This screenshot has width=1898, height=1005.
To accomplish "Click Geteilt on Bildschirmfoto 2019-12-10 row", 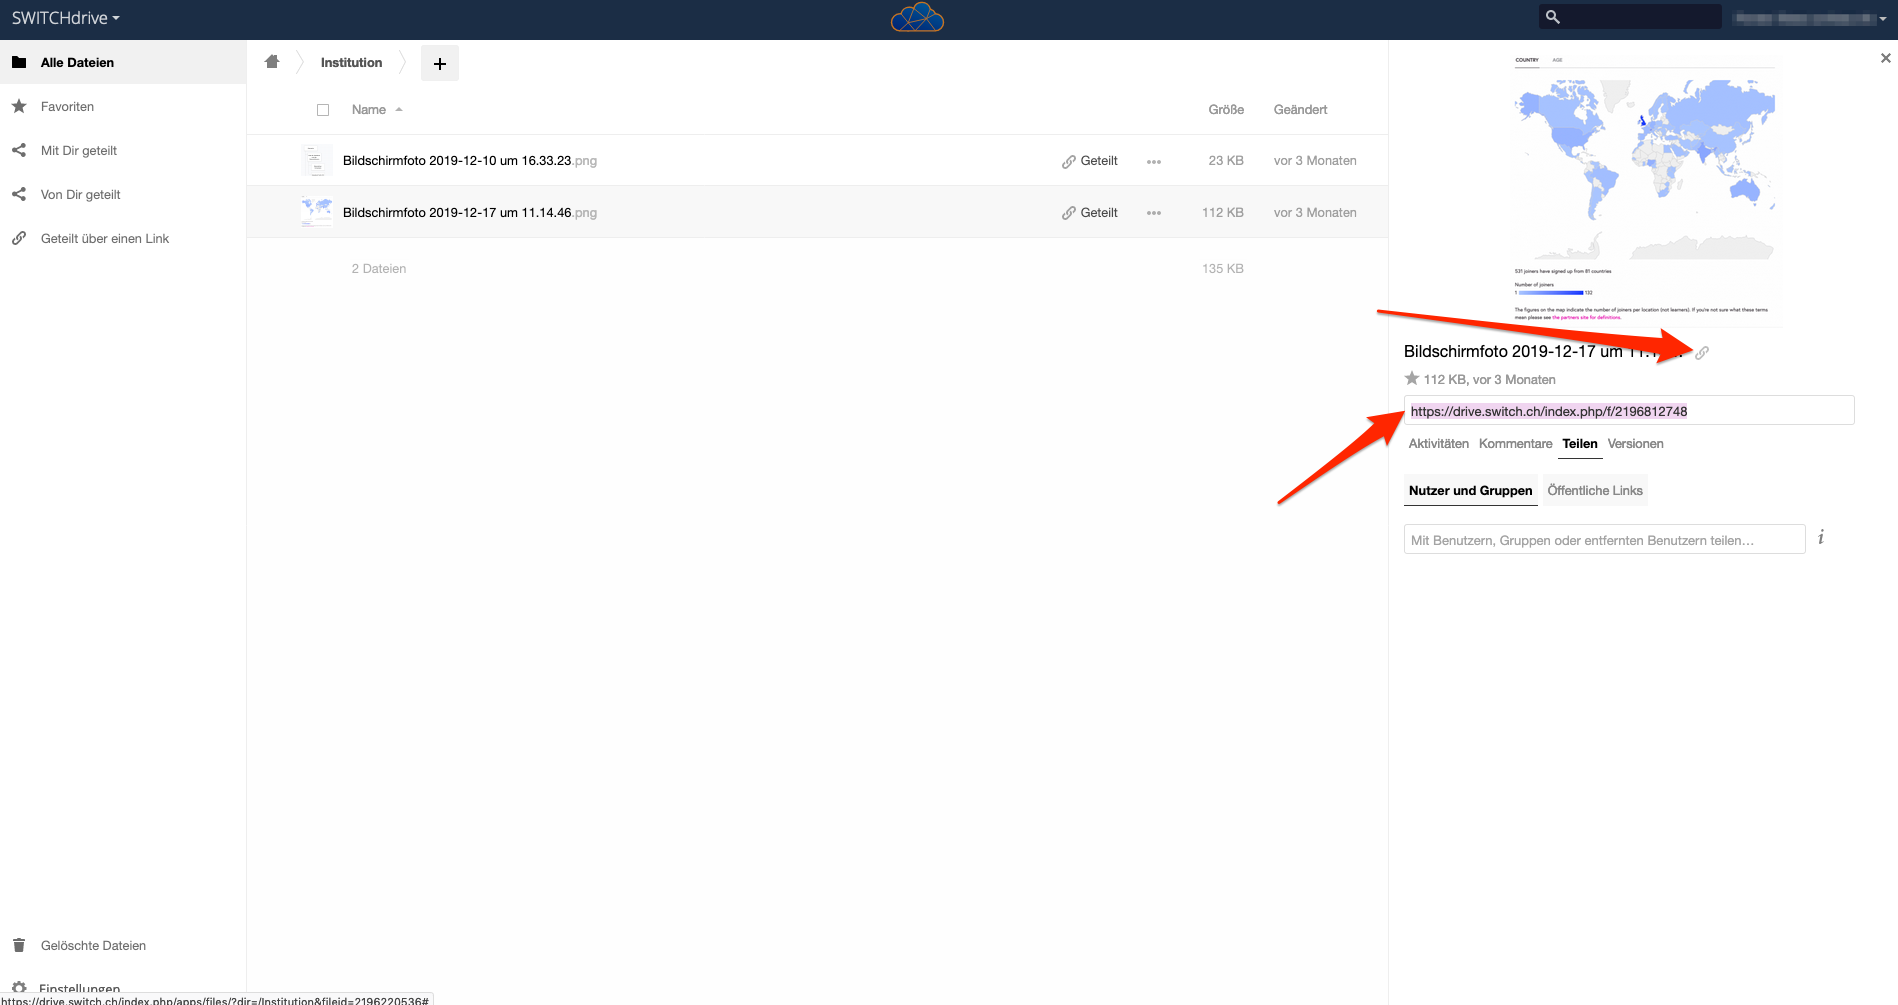I will click(1090, 161).
